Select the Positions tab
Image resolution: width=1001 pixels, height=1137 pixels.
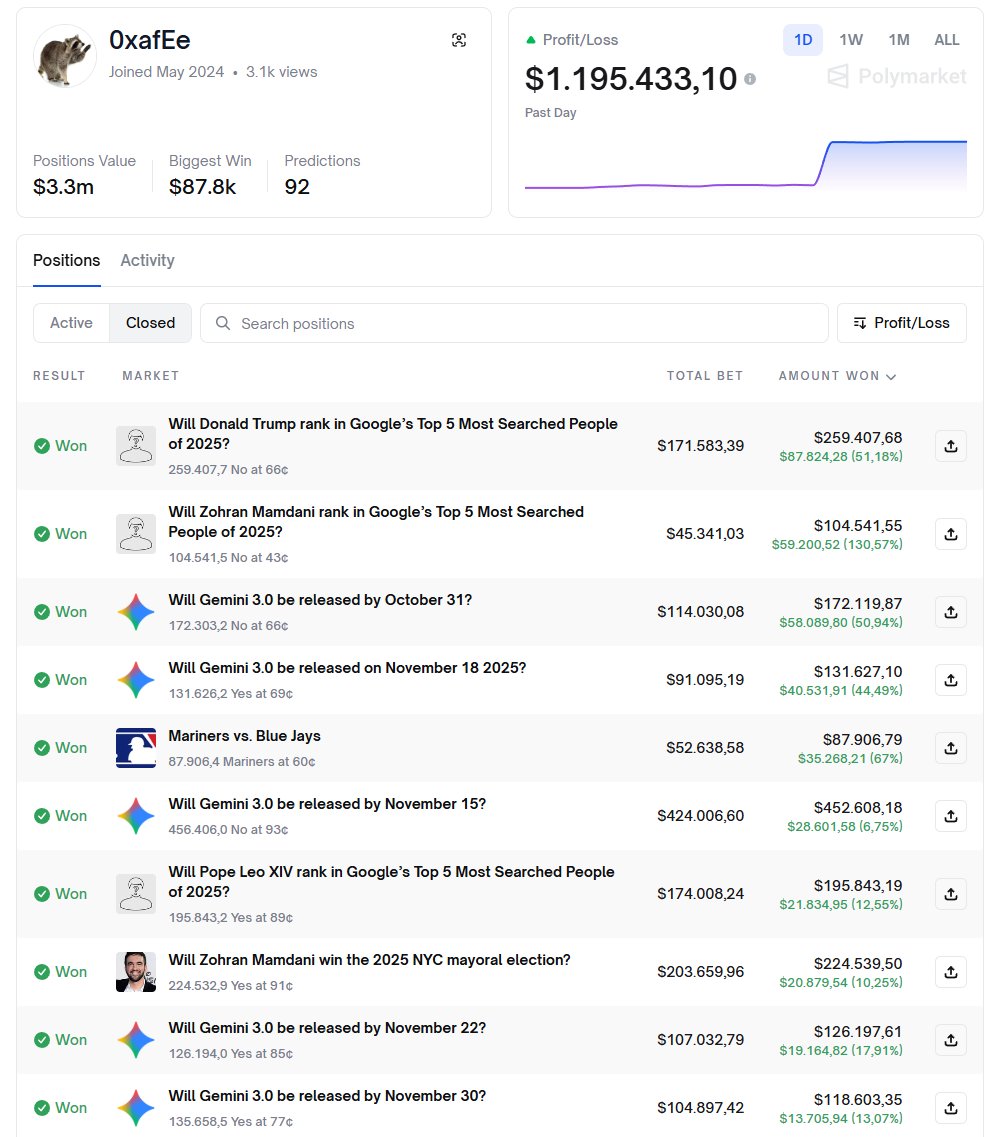[x=66, y=260]
